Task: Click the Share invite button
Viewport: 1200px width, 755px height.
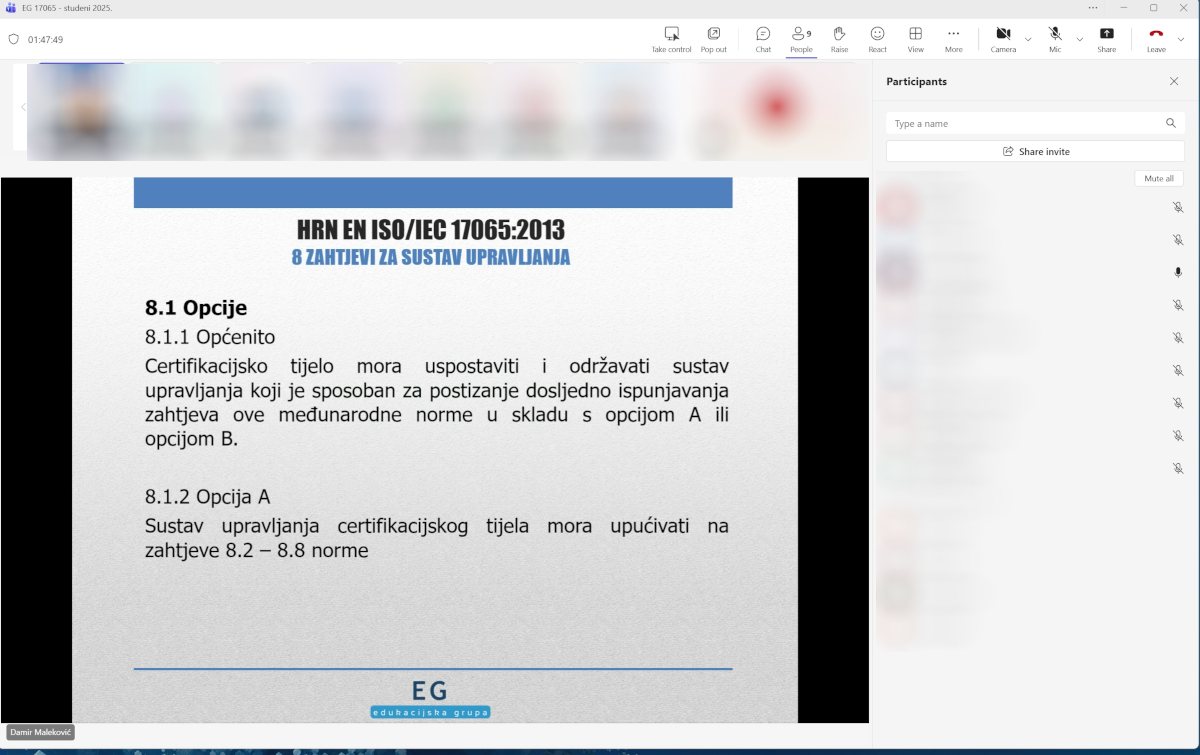Action: pyautogui.click(x=1035, y=151)
